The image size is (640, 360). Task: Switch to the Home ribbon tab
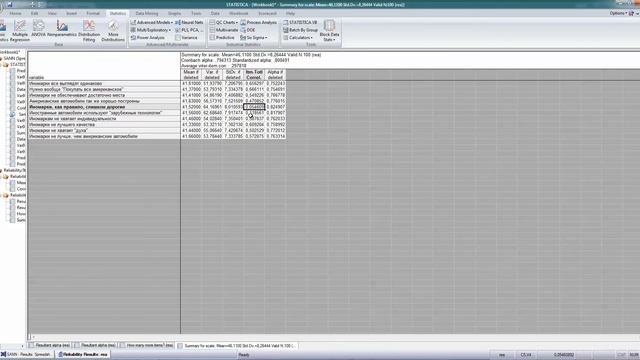16,13
